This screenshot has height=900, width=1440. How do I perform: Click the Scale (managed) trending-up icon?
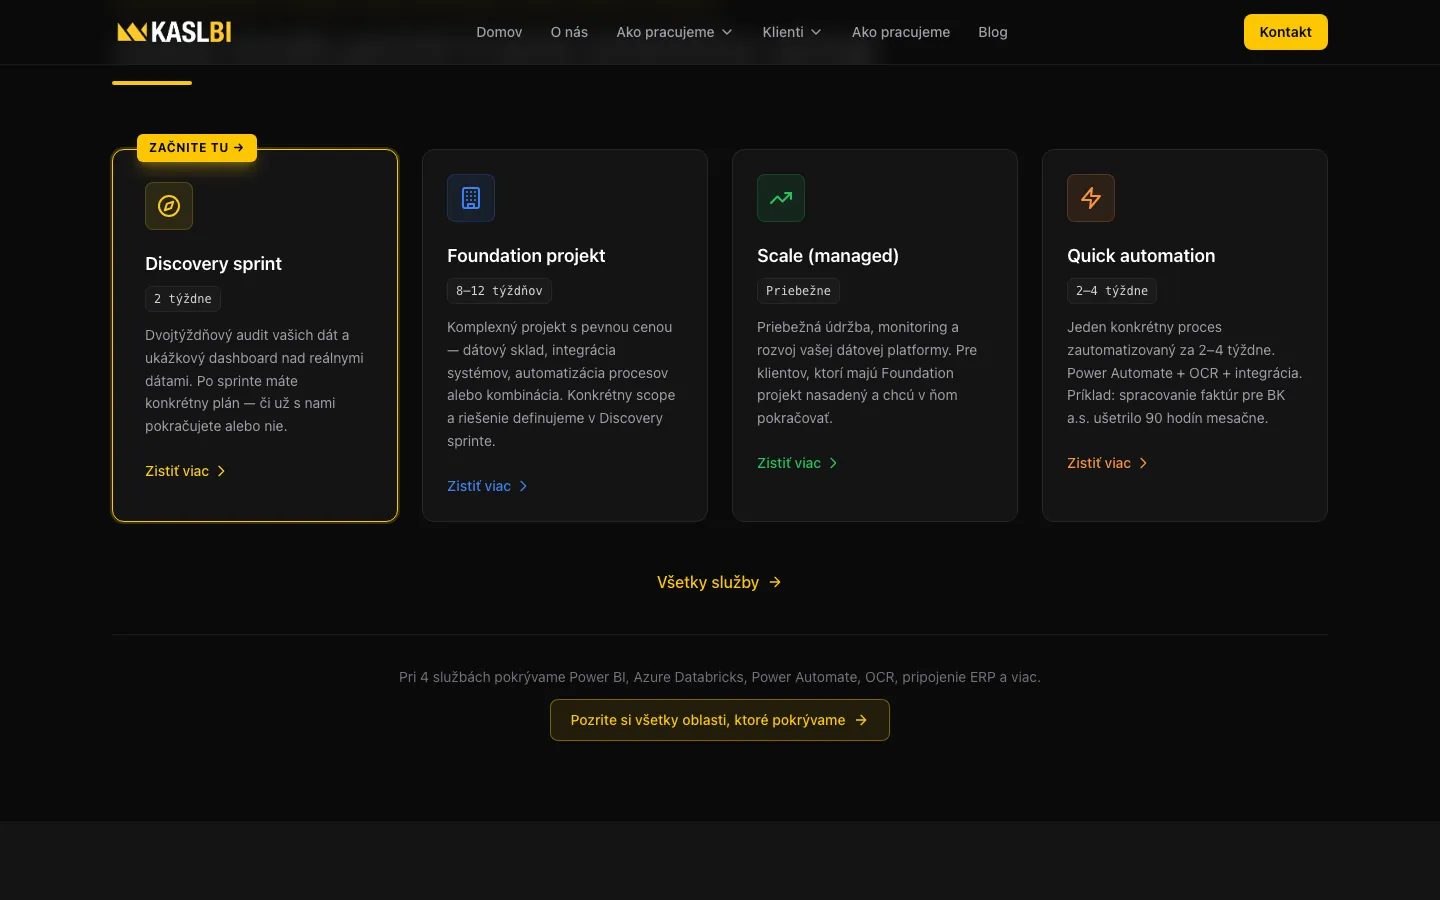[781, 198]
